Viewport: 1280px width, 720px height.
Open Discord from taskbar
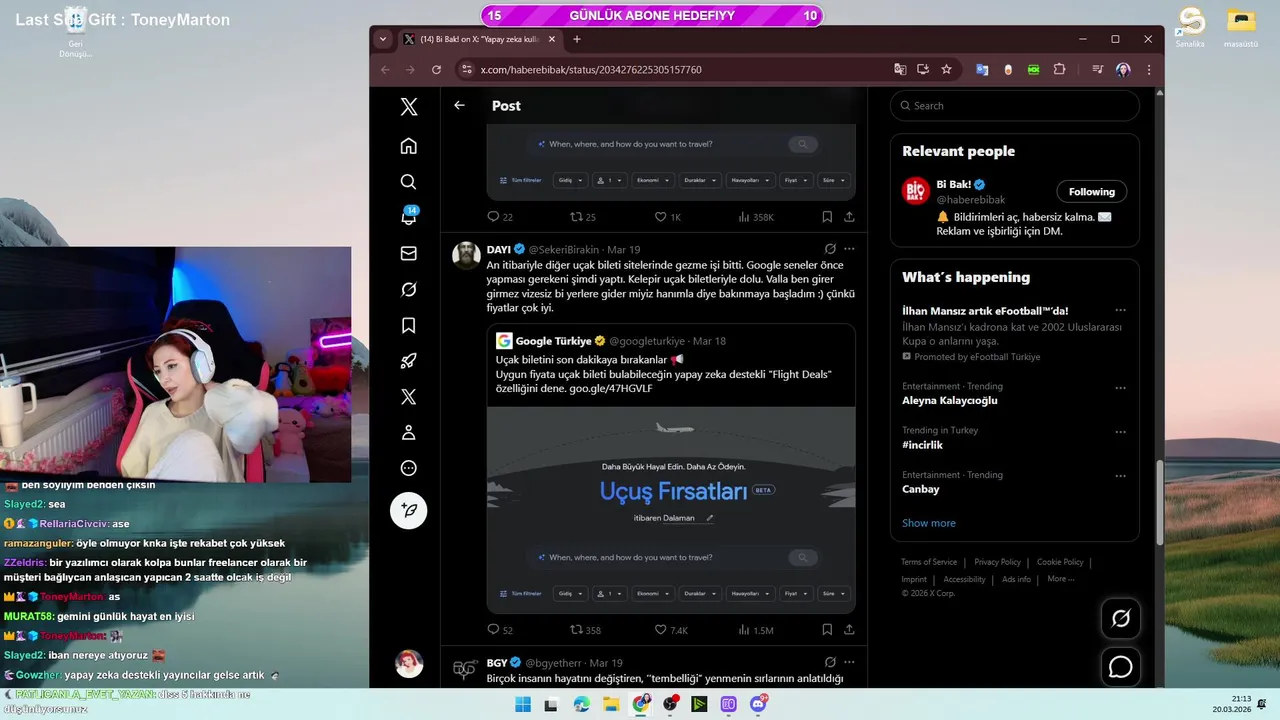(x=758, y=704)
